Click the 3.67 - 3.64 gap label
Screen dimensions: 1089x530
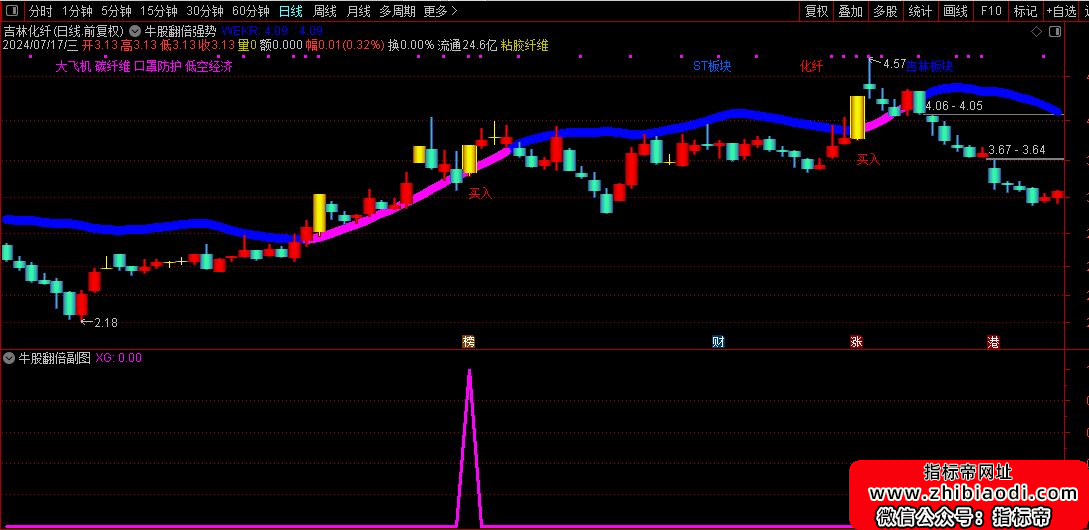[1017, 150]
